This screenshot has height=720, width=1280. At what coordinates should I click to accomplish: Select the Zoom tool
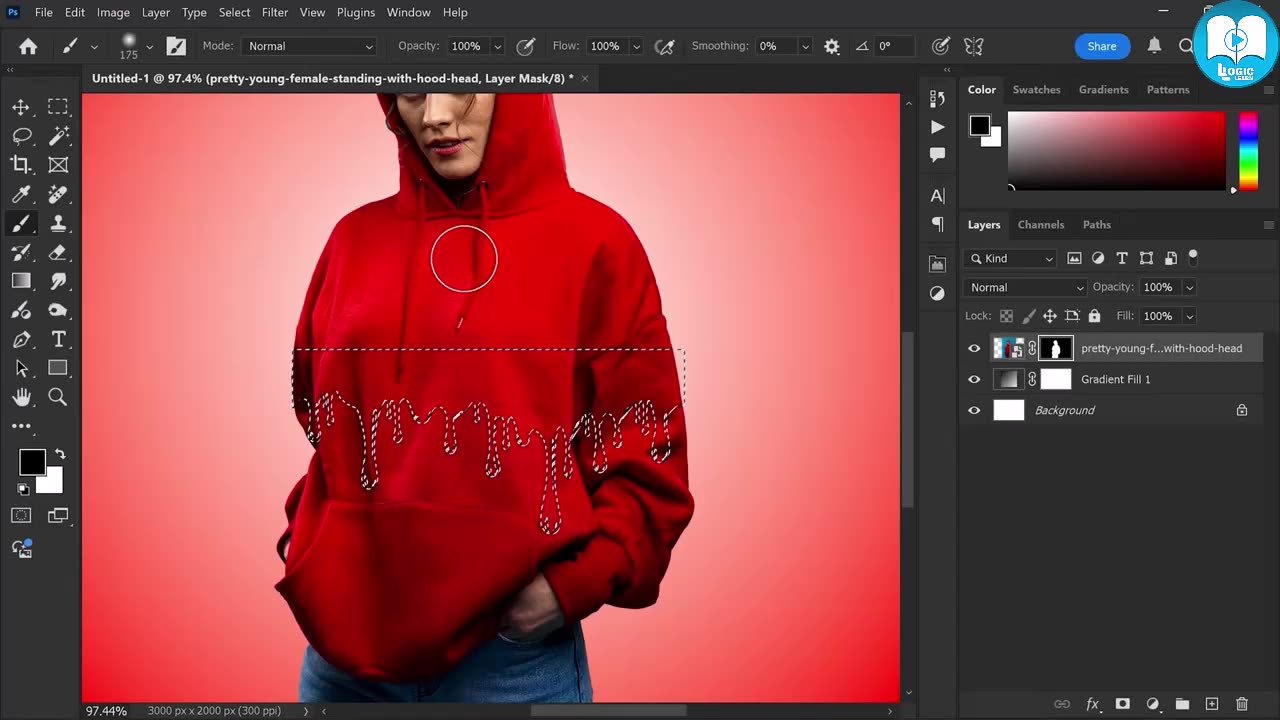[58, 397]
